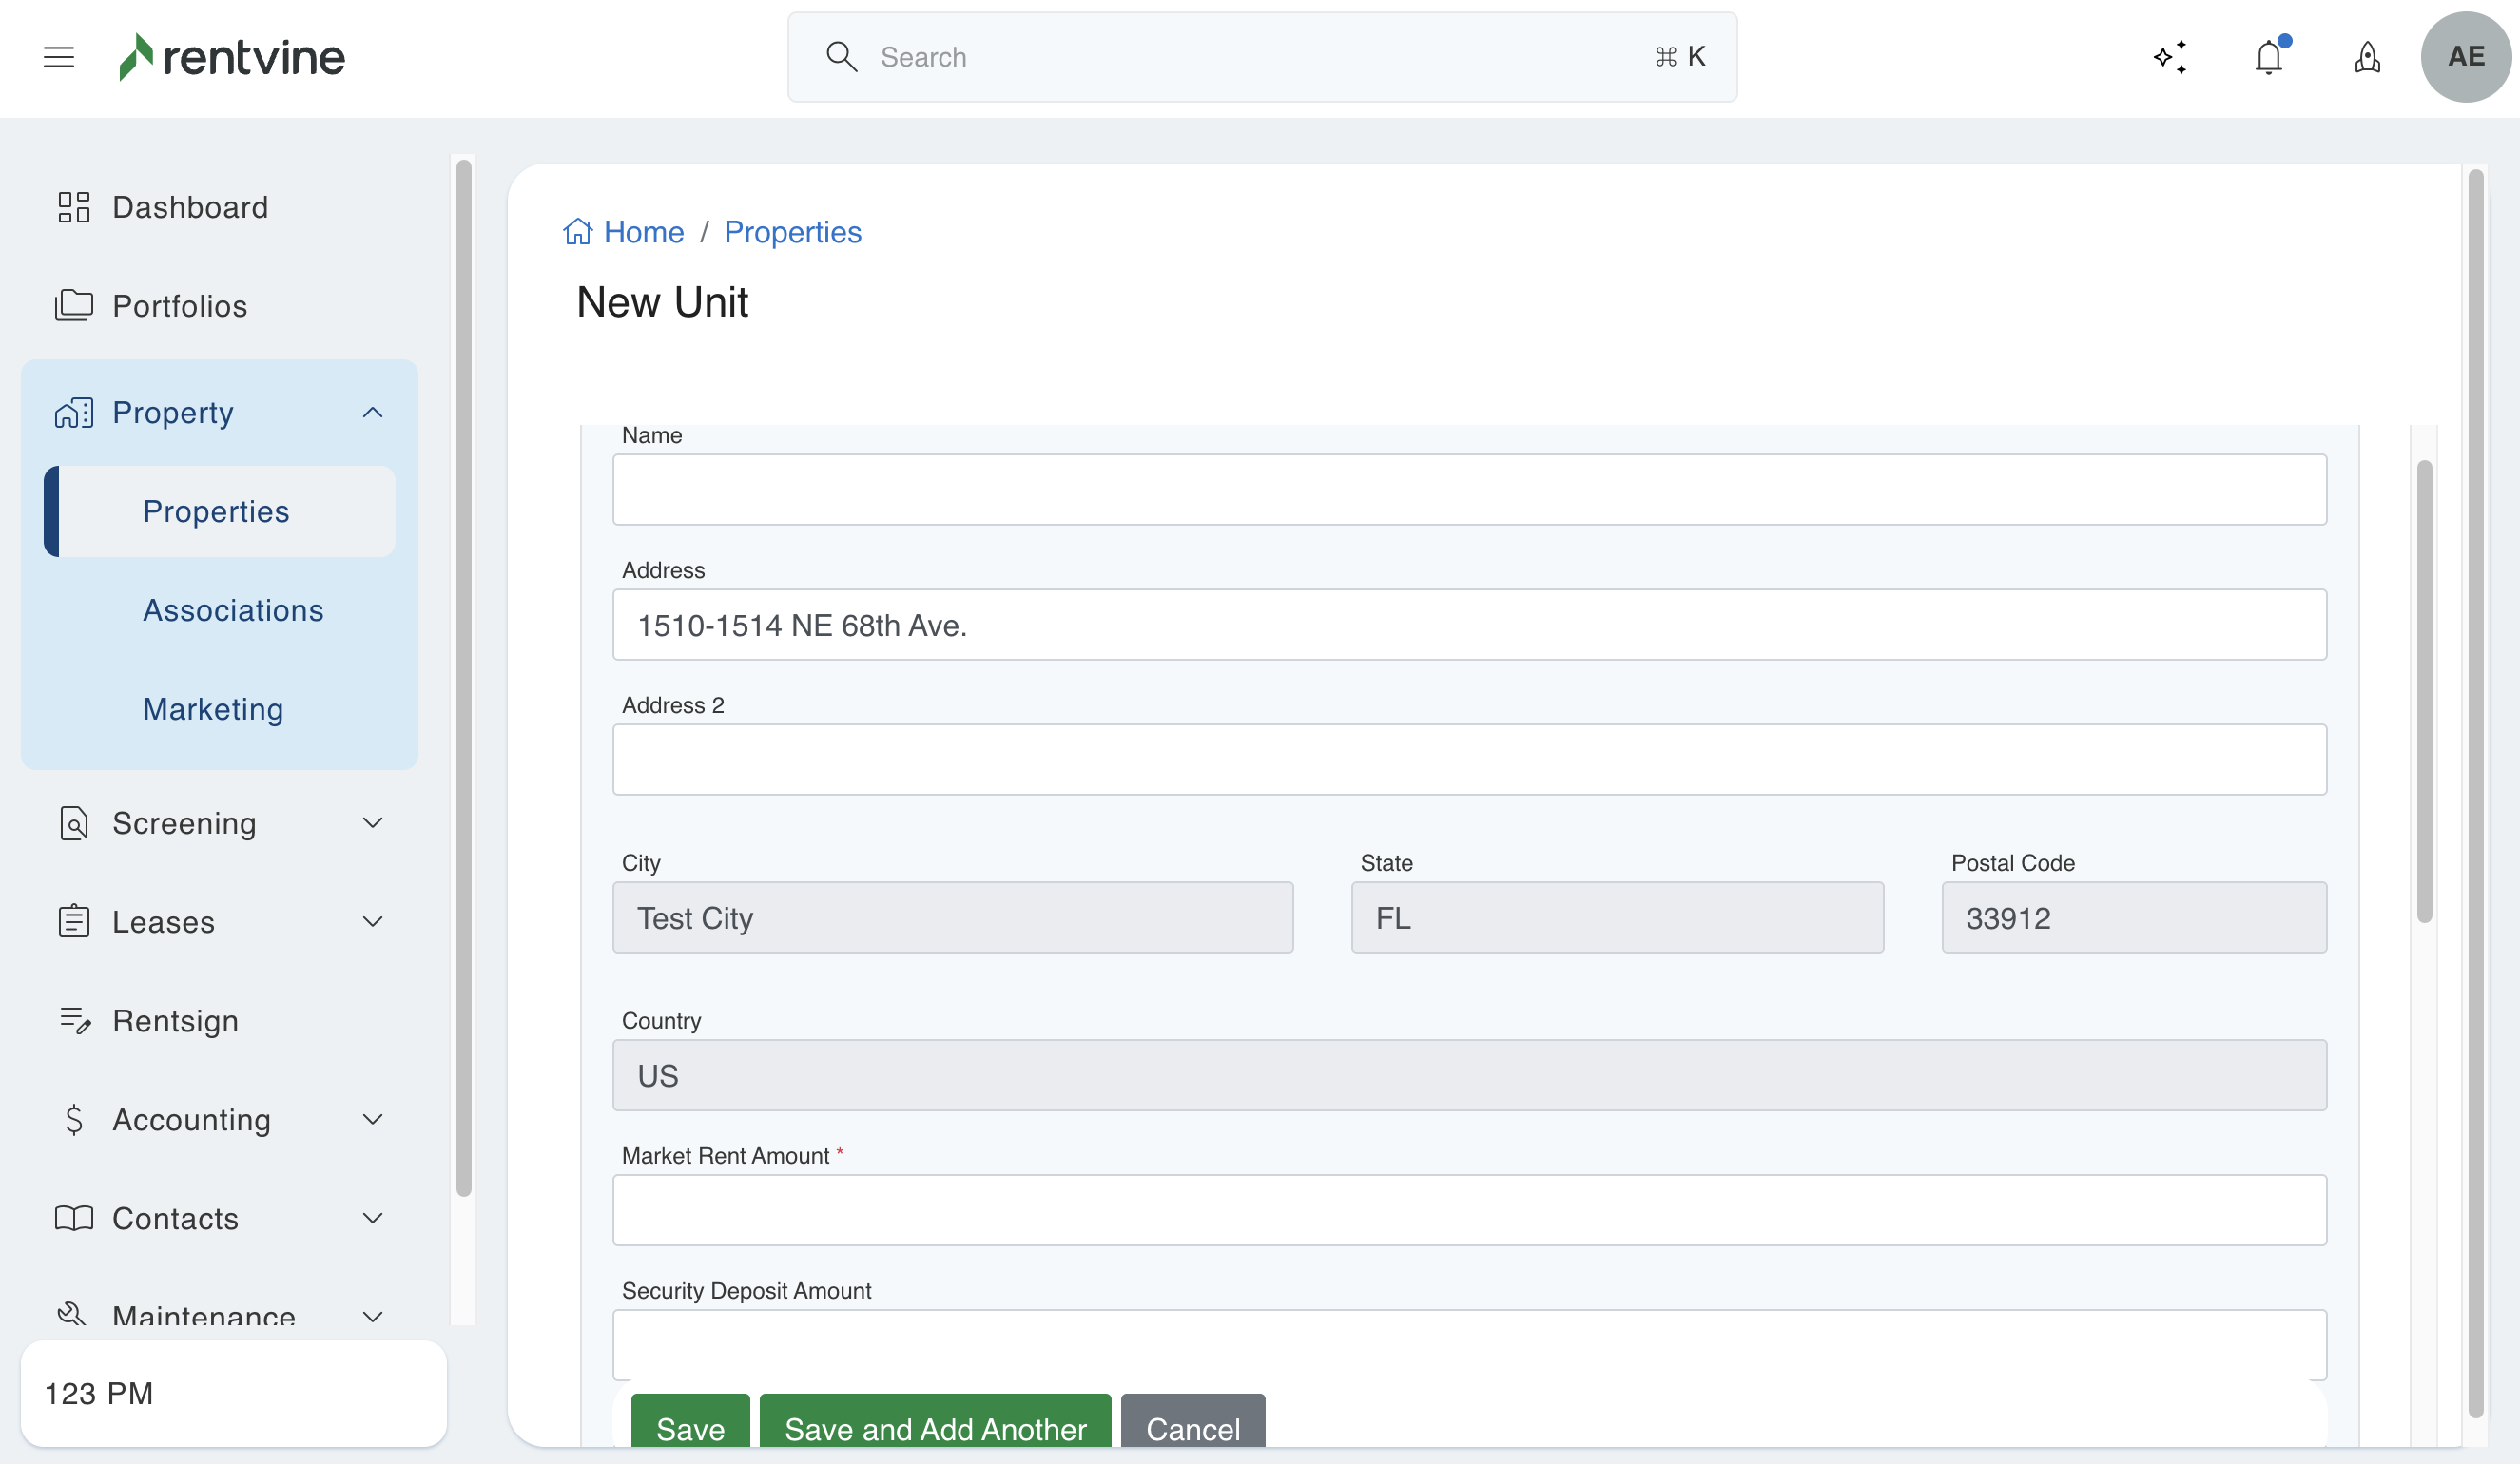This screenshot has height=1464, width=2520.
Task: Open the notifications bell
Action: [2268, 57]
